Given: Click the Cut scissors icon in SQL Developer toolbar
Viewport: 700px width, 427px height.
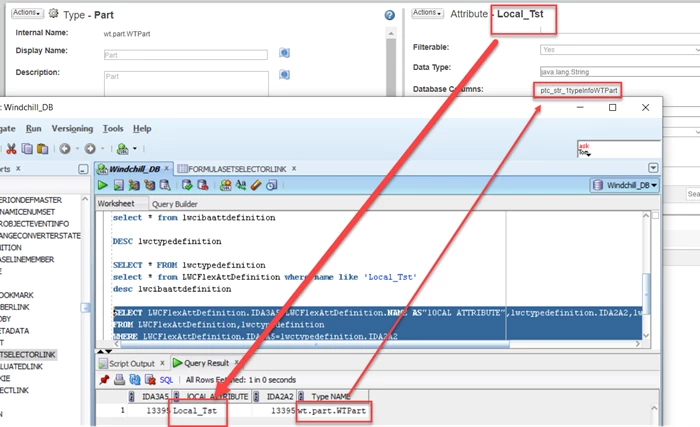Looking at the screenshot, I should coord(11,149).
